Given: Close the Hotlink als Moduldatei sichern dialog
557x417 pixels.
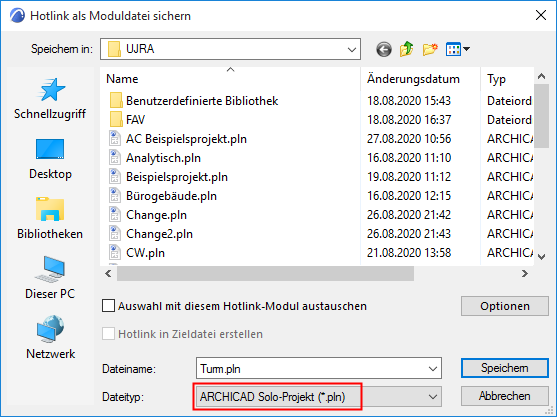Looking at the screenshot, I should click(x=541, y=16).
